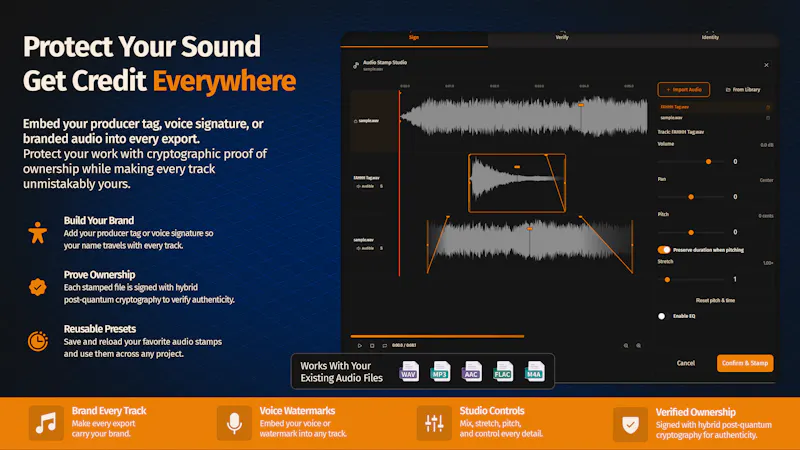Click the lock icon on the sample.wav base track
The width and height of the screenshot is (800, 450).
(356, 121)
